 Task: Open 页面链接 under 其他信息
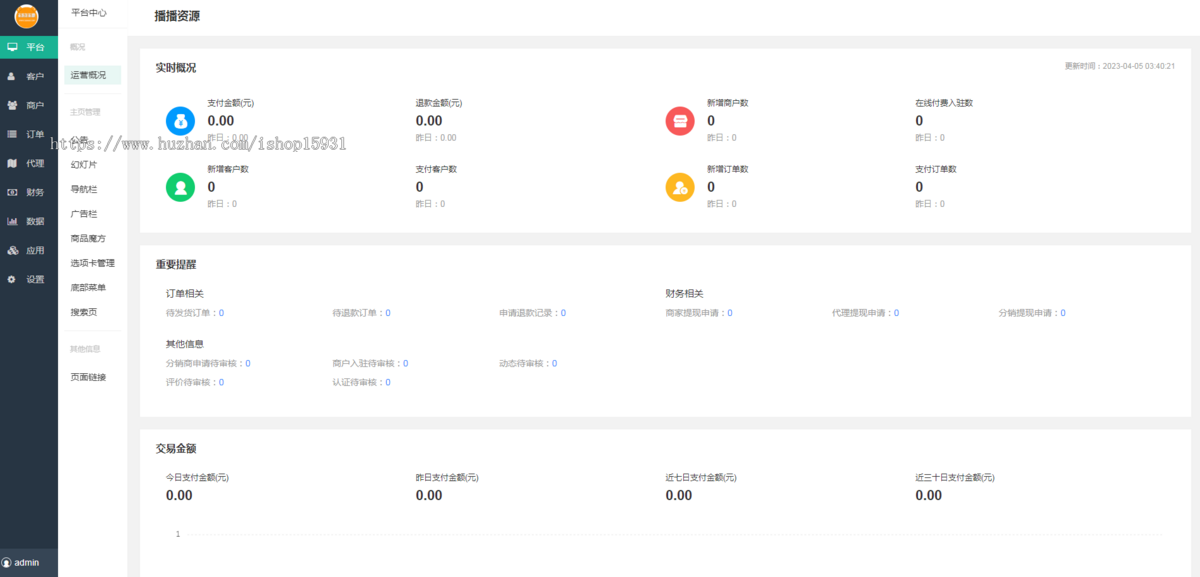pos(88,377)
